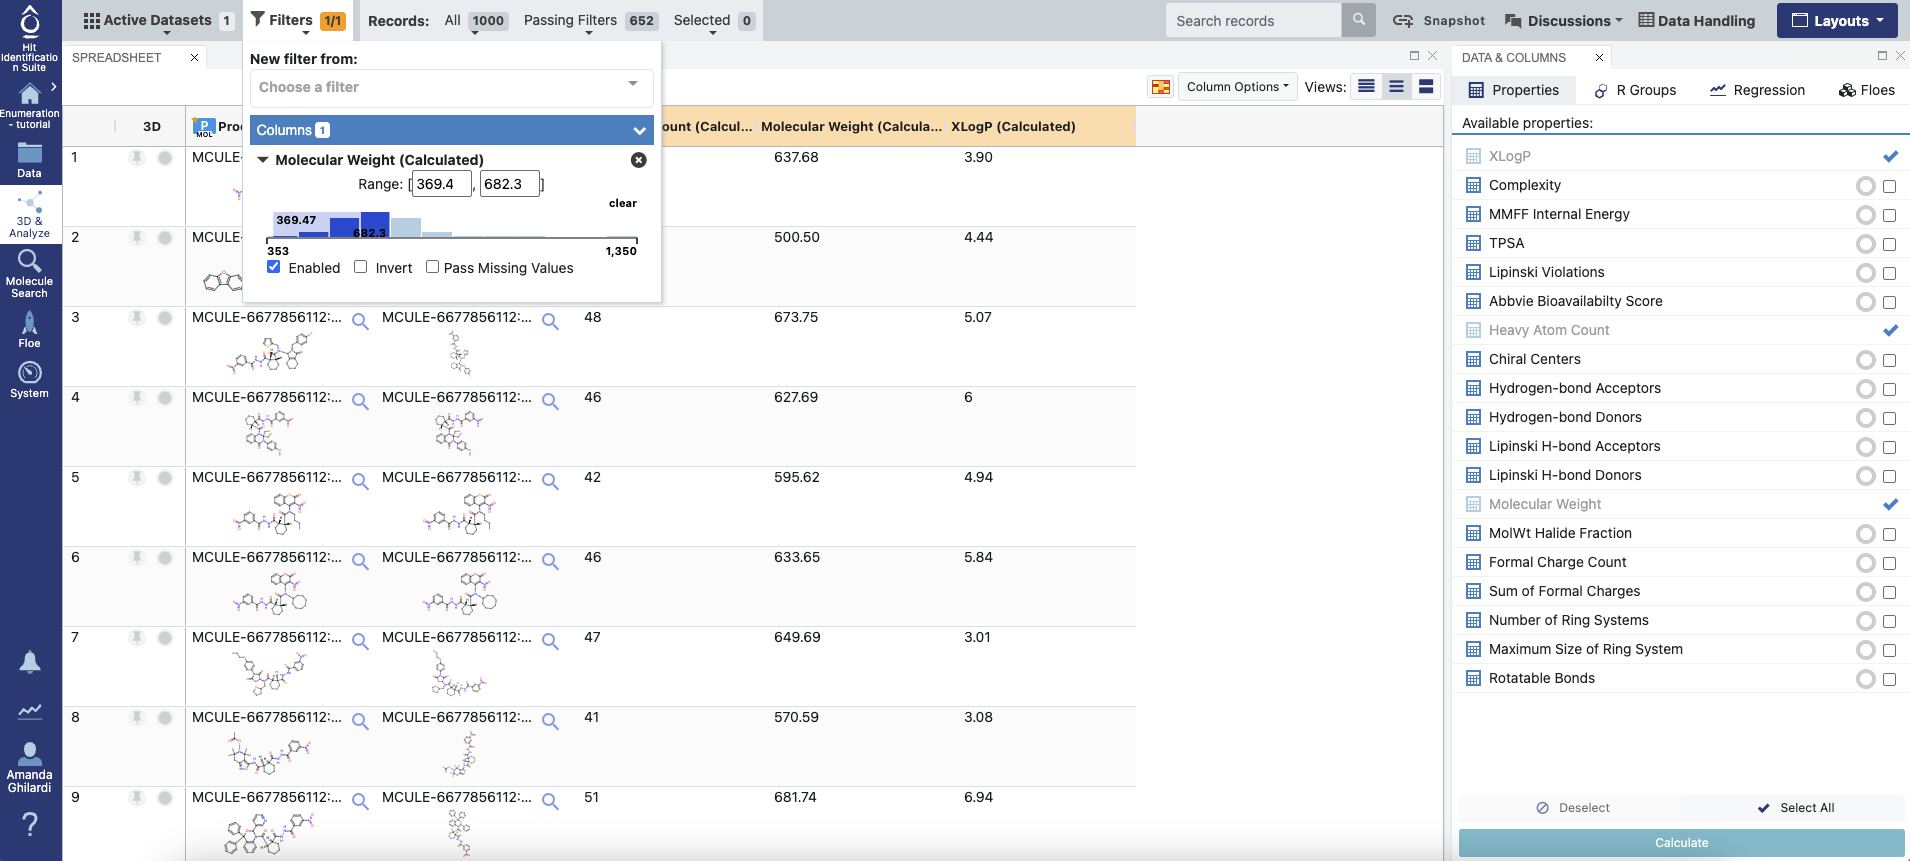
Task: Edit the range minimum field 369.4
Action: (441, 184)
